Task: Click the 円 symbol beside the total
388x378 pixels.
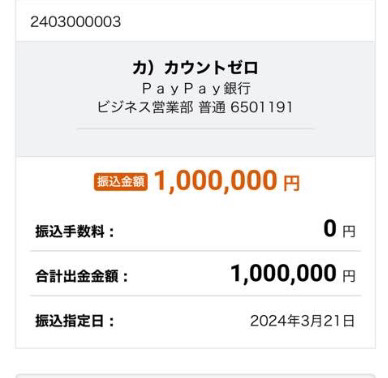Action: point(349,276)
